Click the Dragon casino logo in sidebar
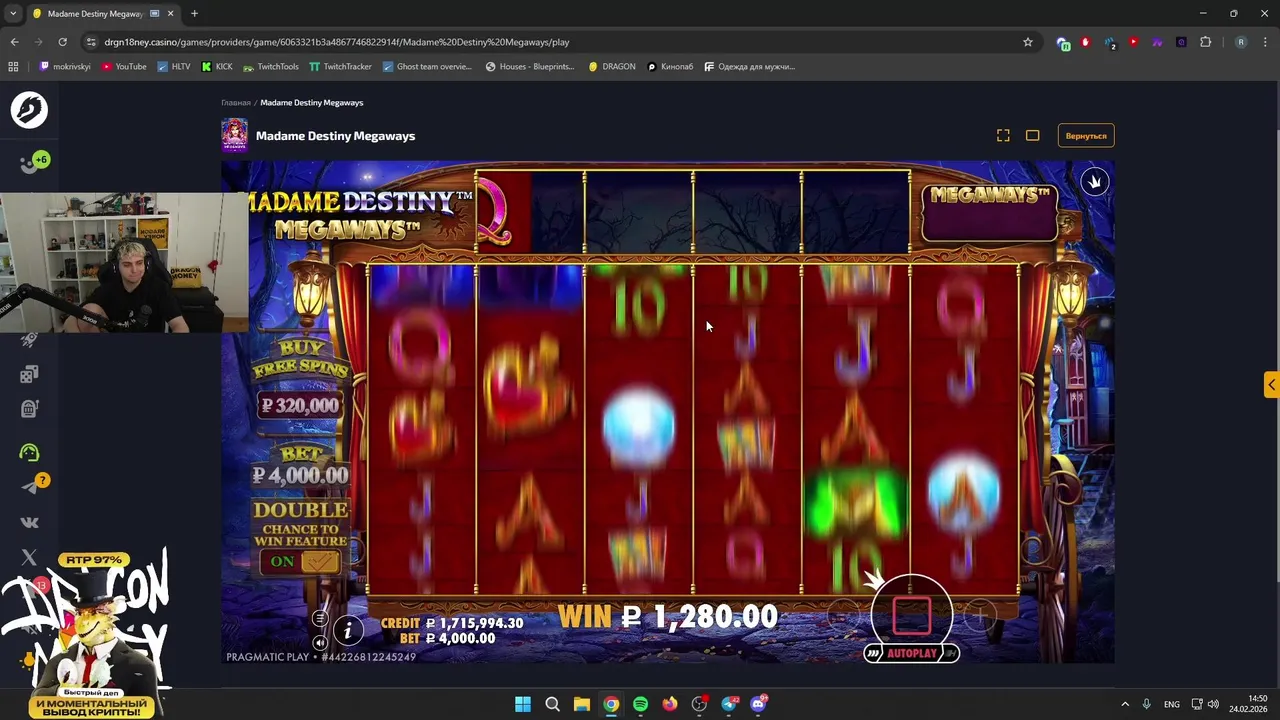Viewport: 1280px width, 720px height. pyautogui.click(x=29, y=110)
